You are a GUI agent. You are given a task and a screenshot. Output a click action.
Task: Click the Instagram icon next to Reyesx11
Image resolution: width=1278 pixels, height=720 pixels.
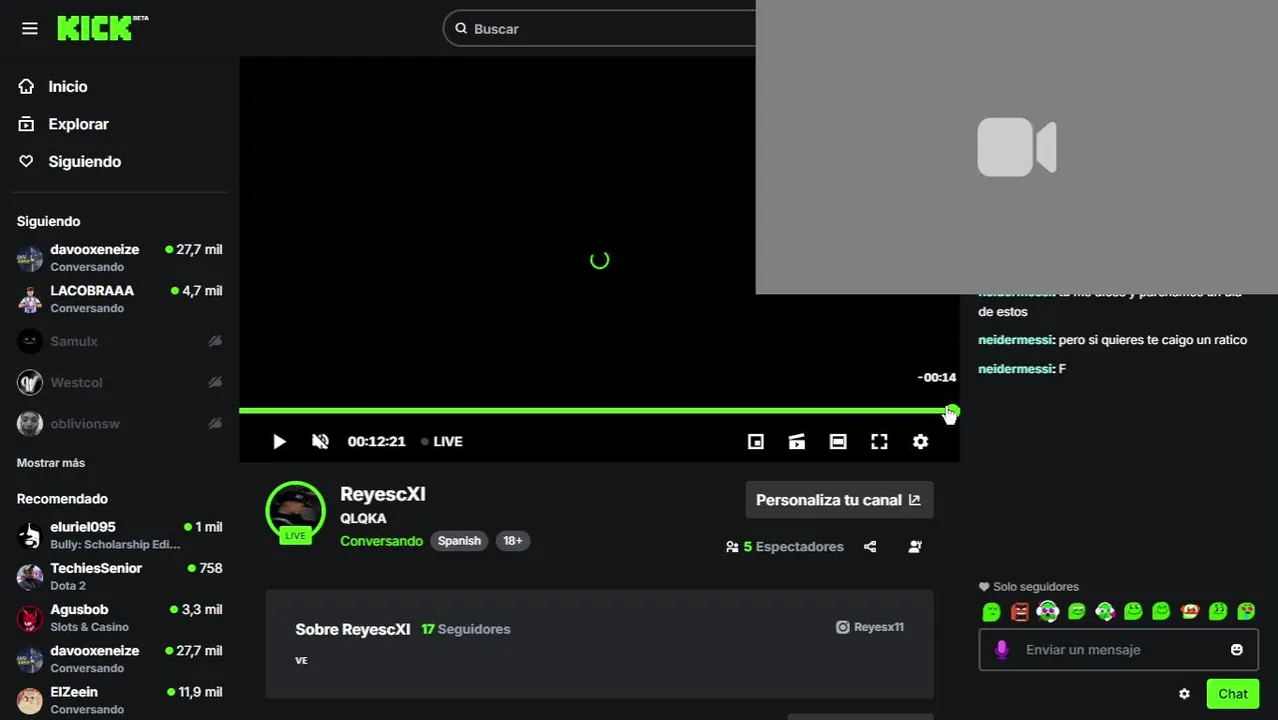coord(843,627)
